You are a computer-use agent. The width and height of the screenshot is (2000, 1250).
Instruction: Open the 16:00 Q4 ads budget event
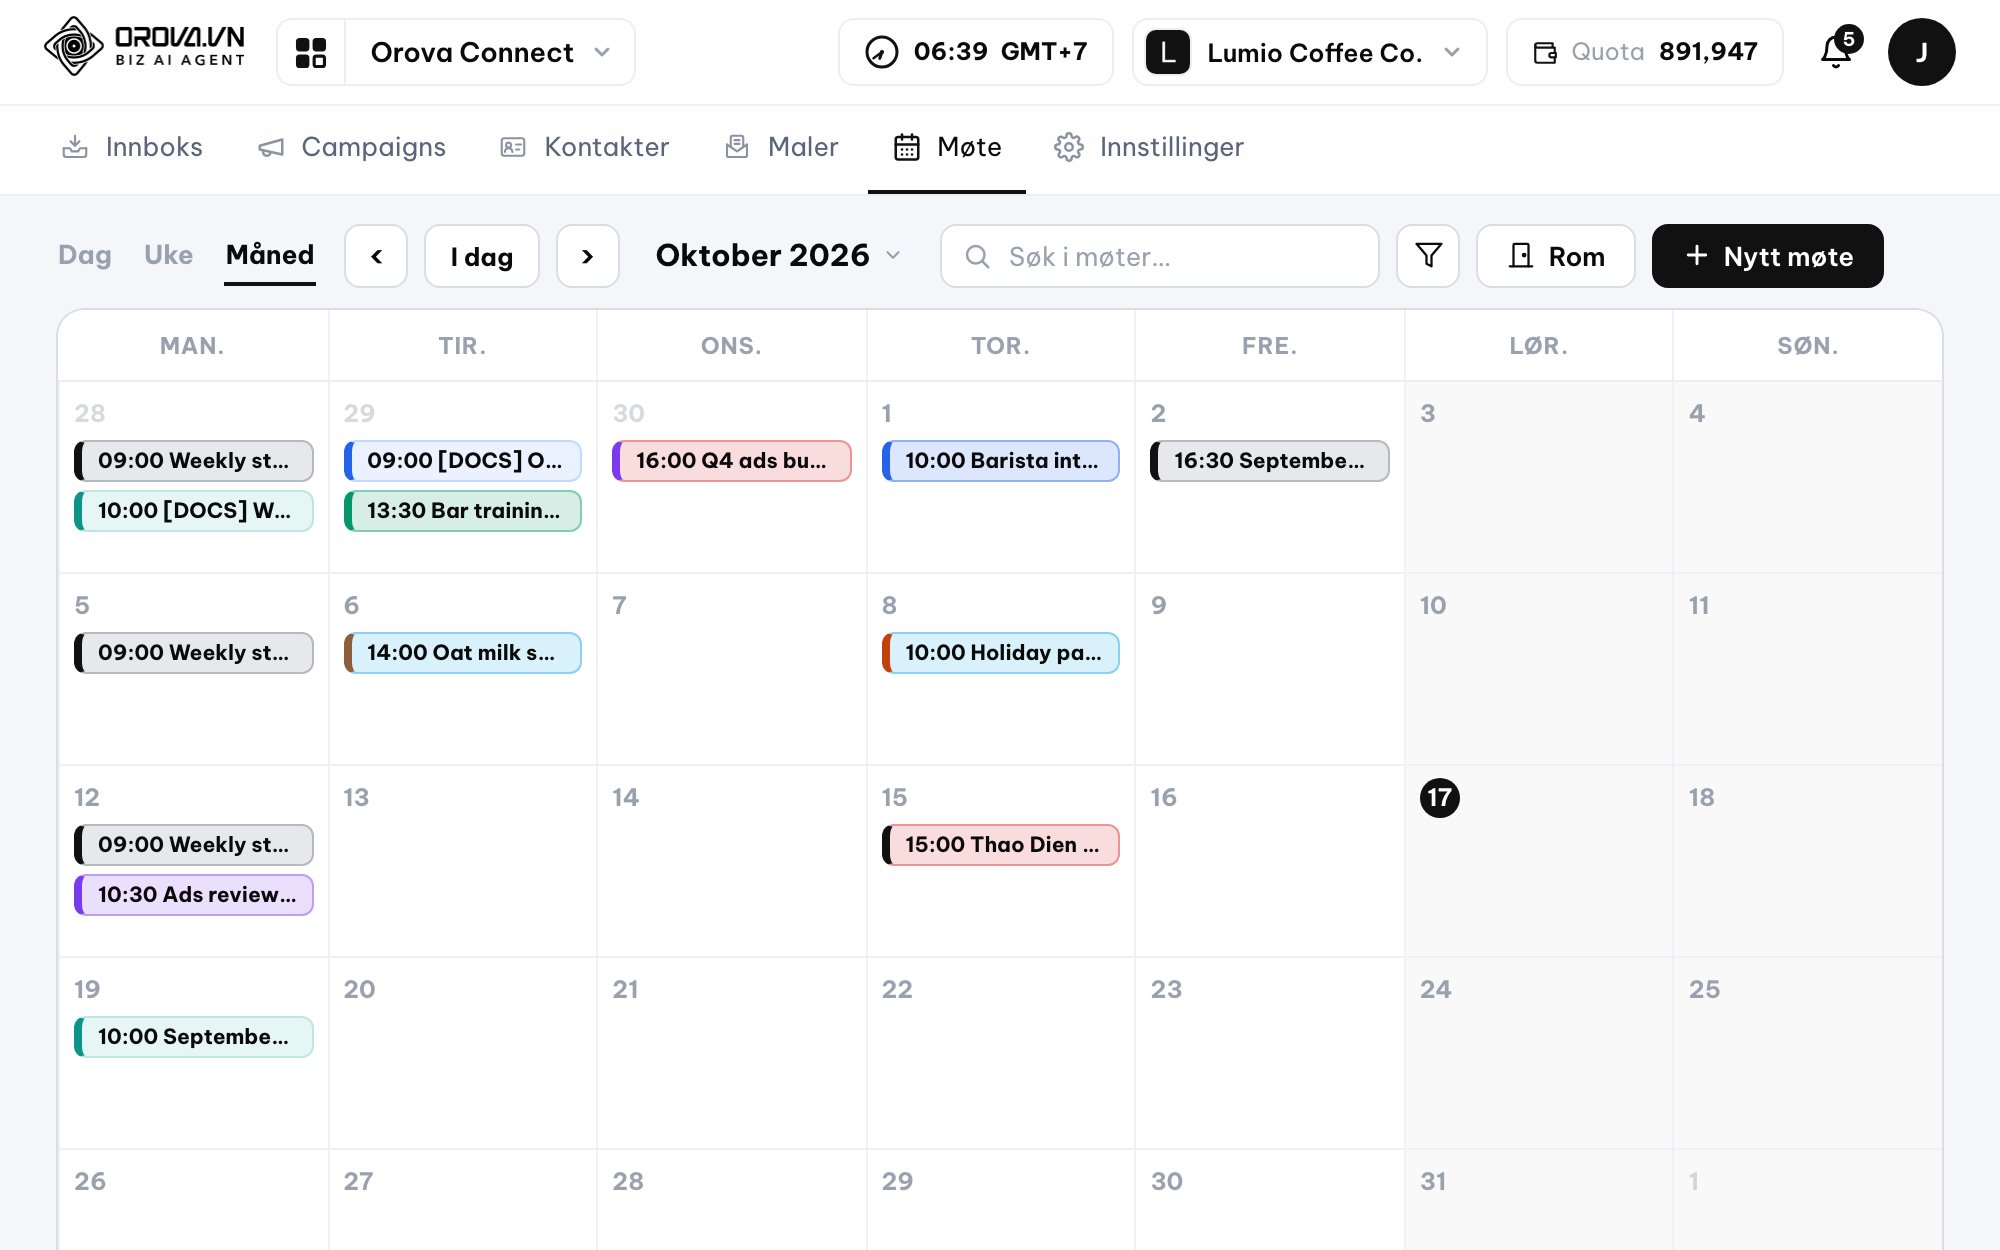pyautogui.click(x=732, y=461)
